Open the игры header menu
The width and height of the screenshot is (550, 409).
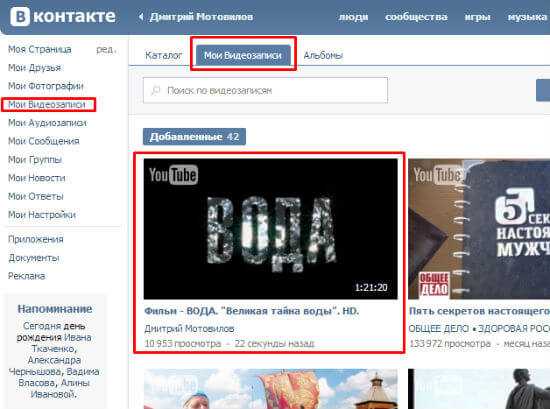point(477,16)
